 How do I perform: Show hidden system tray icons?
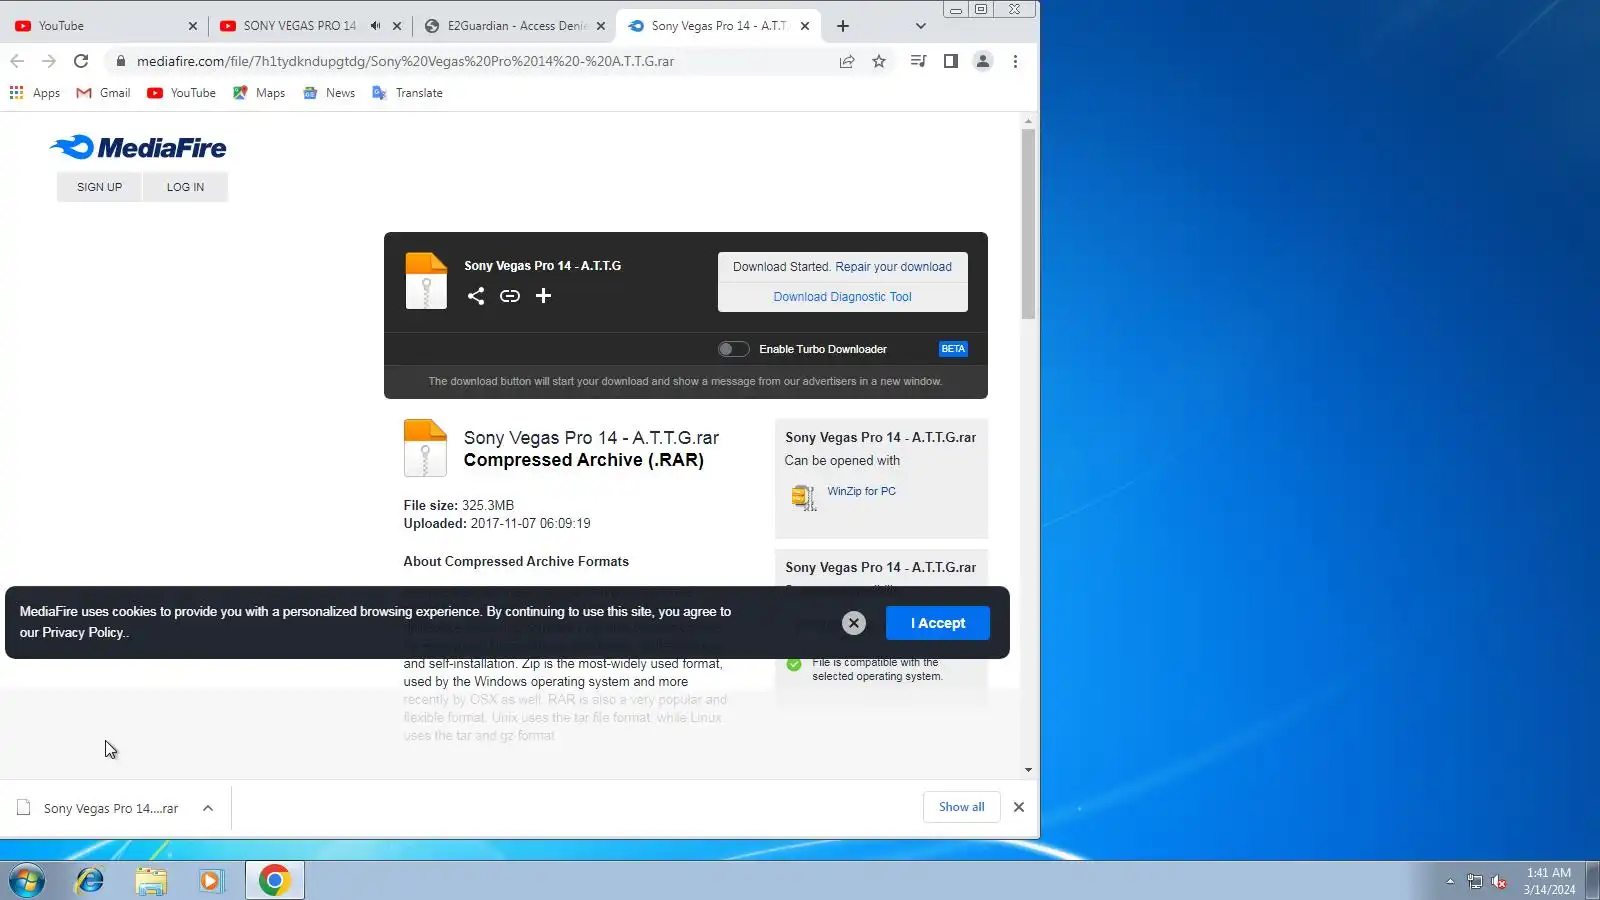pos(1450,881)
